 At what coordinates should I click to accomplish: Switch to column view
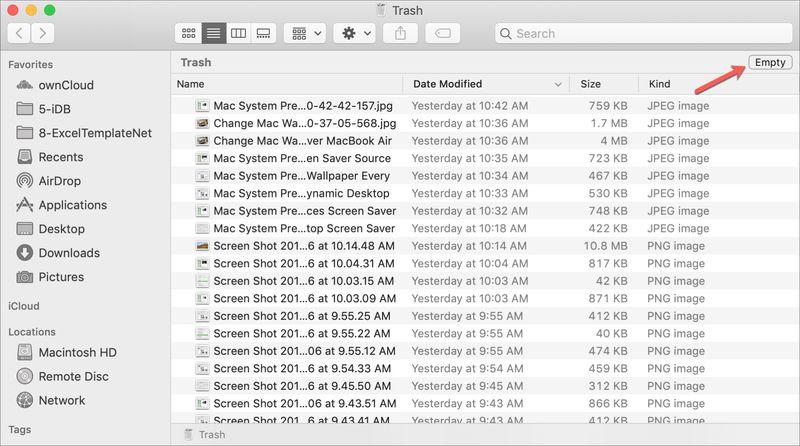(x=238, y=34)
